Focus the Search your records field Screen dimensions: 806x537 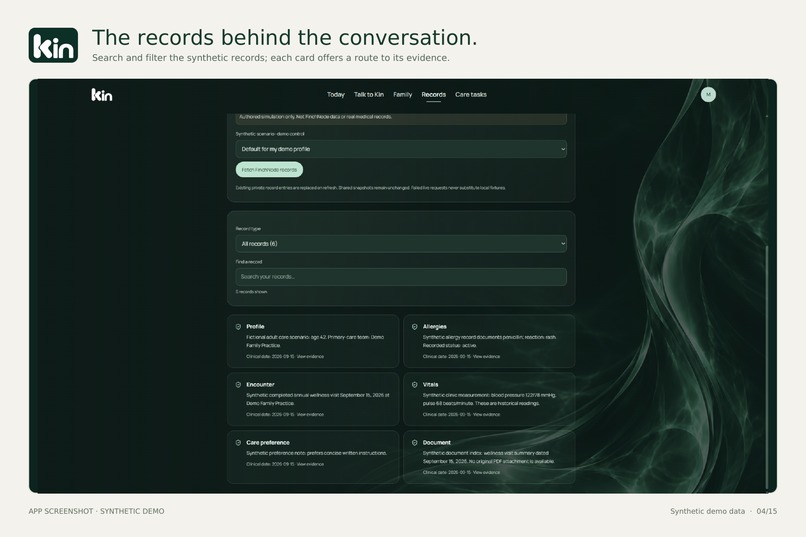pyautogui.click(x=401, y=276)
